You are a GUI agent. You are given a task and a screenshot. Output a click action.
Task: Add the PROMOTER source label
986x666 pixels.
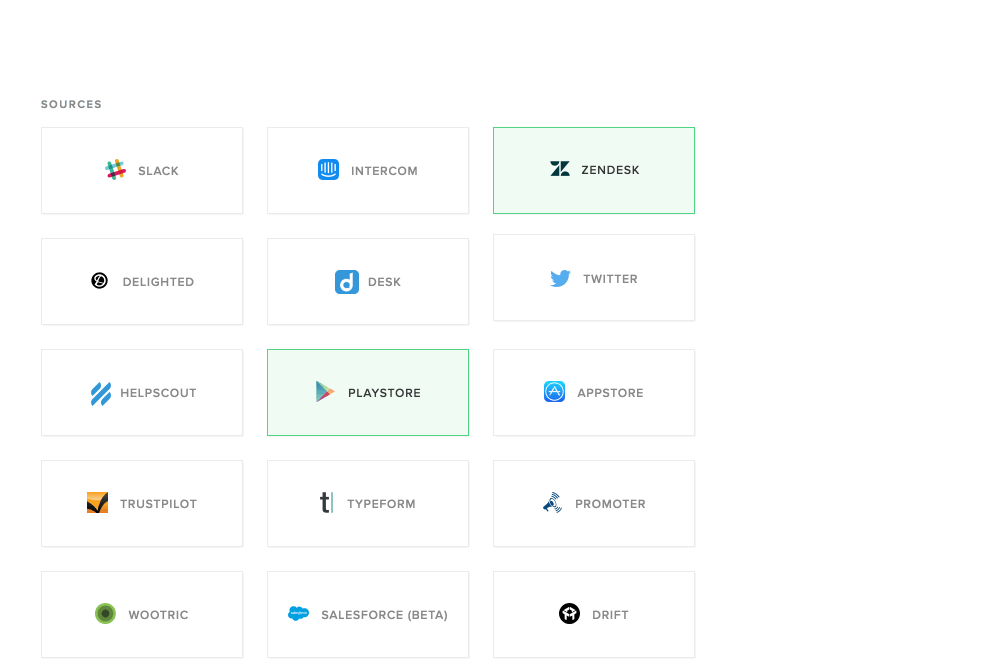click(610, 504)
